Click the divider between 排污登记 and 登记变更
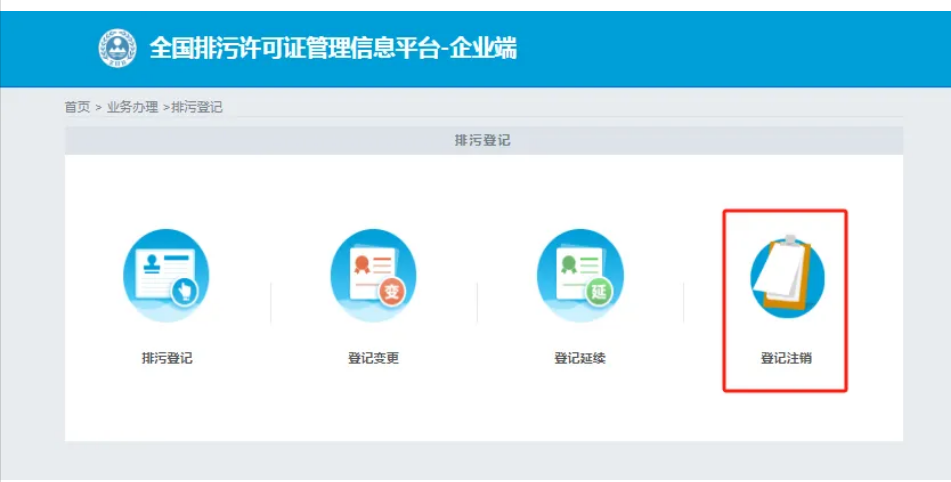This screenshot has height=482, width=951. [x=270, y=302]
